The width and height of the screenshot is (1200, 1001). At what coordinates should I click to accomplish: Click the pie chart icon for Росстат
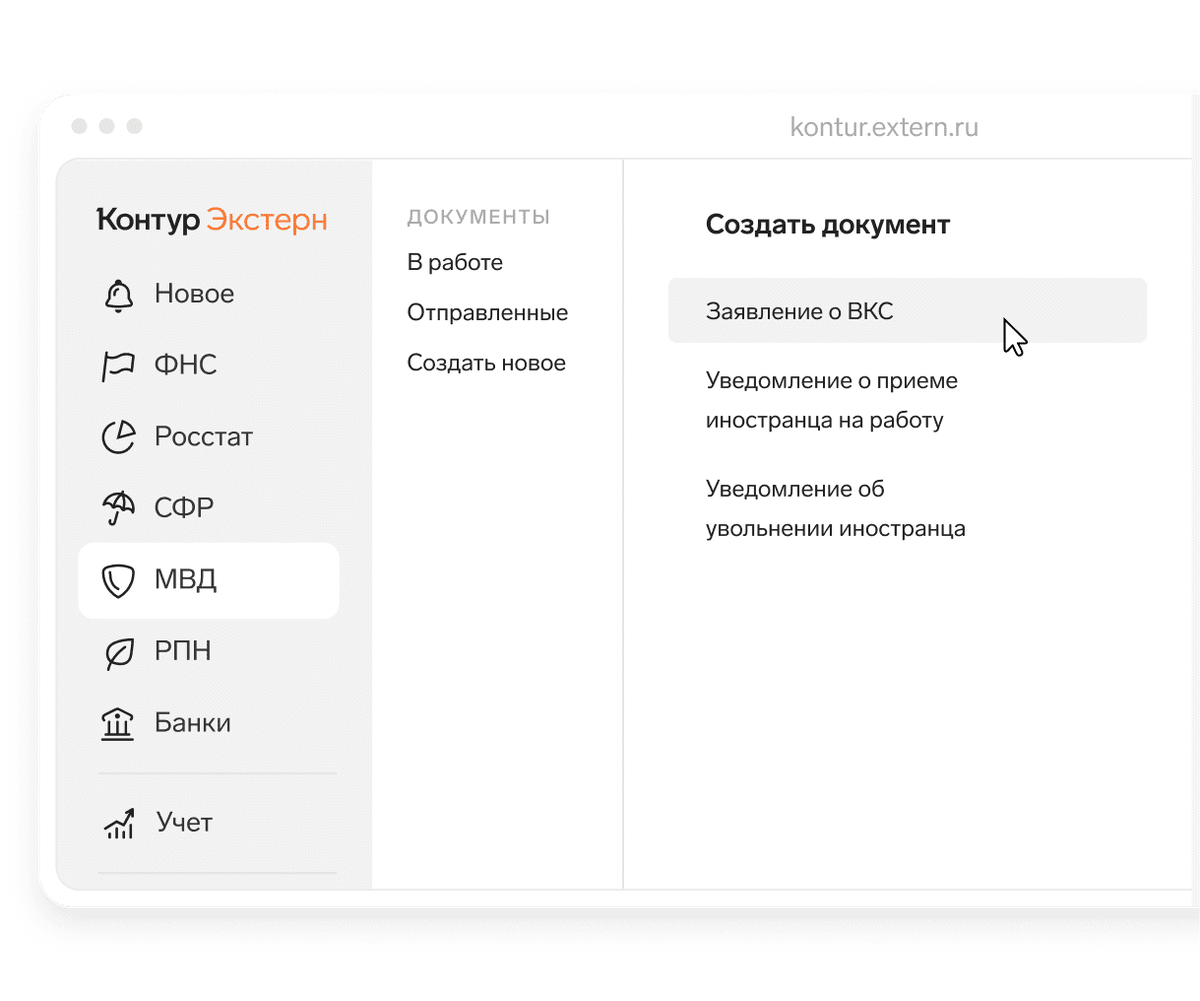pyautogui.click(x=119, y=437)
